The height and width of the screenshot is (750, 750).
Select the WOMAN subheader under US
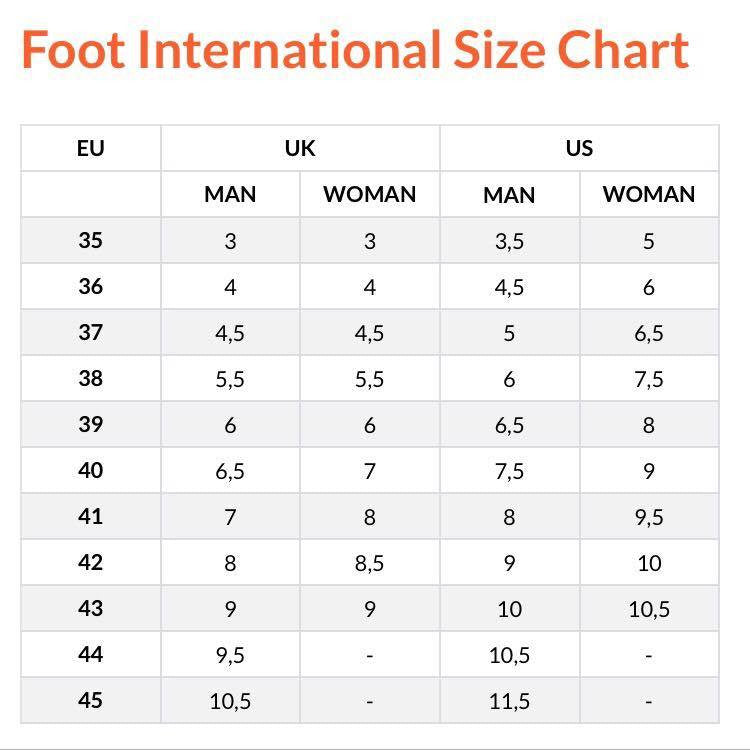click(x=648, y=194)
